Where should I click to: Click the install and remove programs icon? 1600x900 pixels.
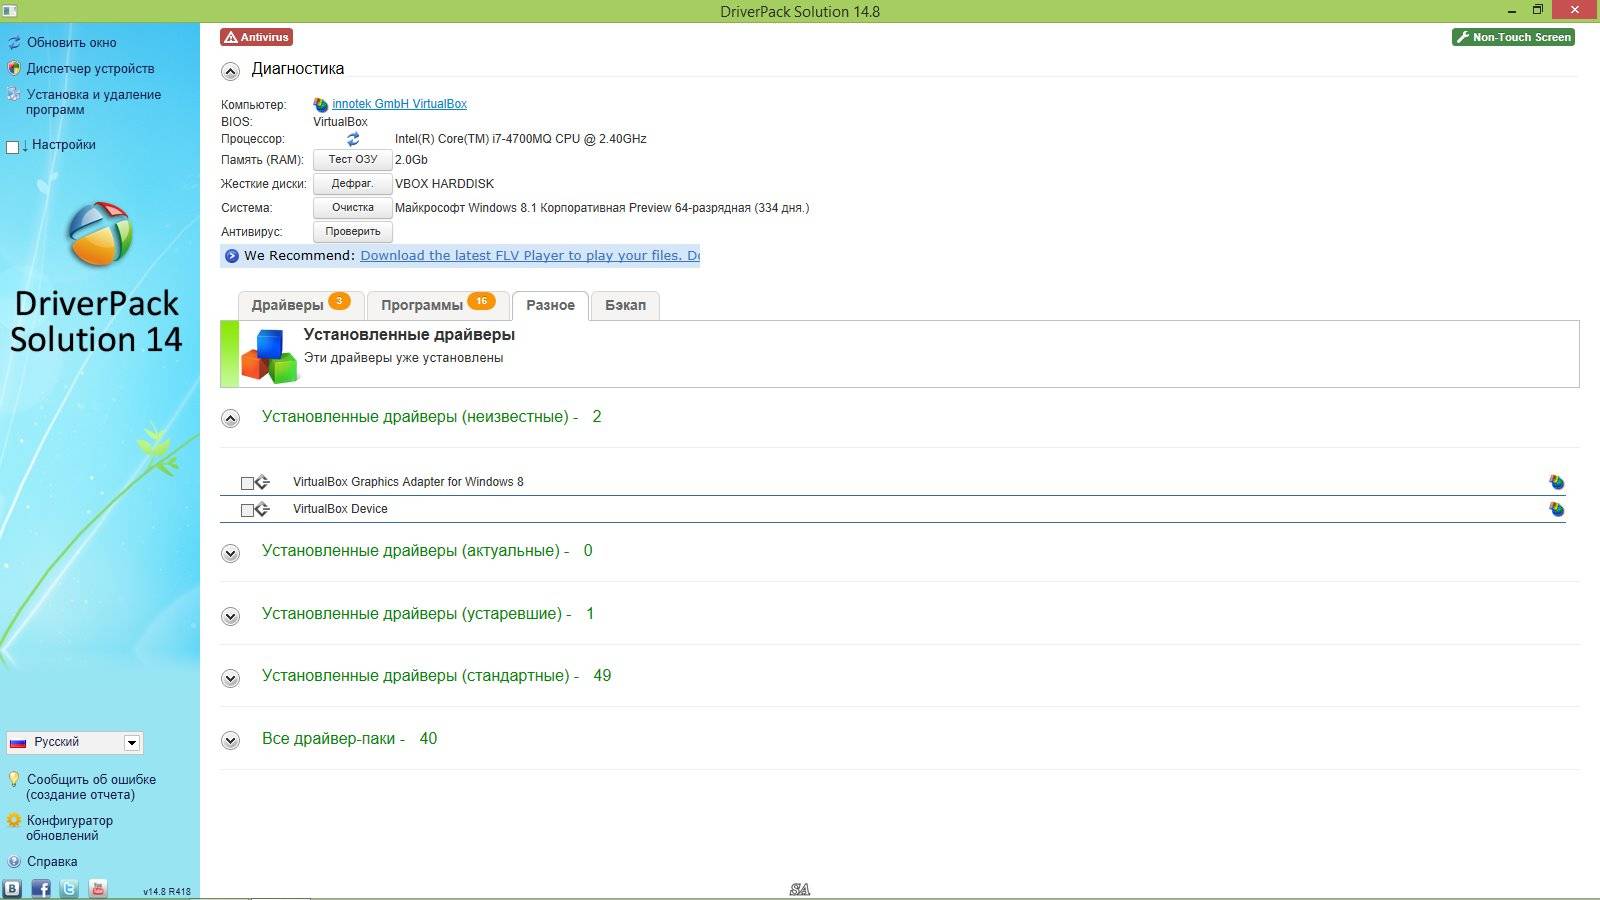click(x=14, y=95)
